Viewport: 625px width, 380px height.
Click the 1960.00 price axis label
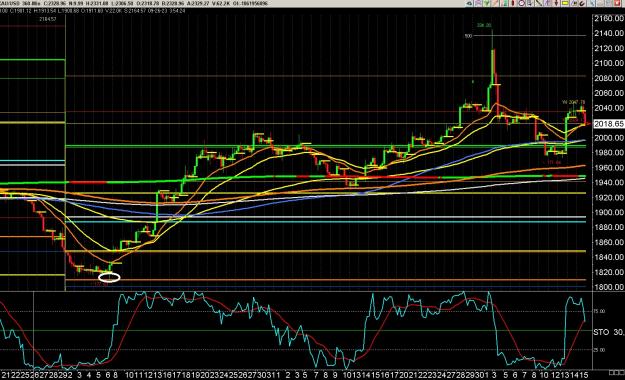[609, 168]
